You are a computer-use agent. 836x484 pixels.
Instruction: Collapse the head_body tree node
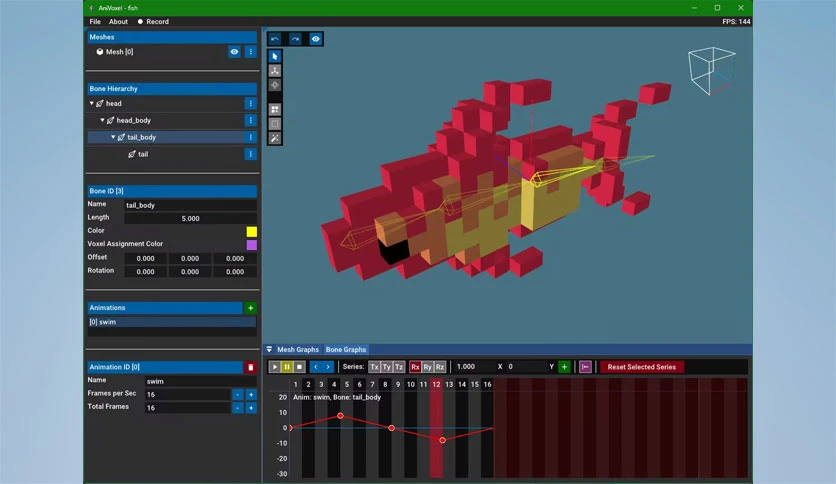pyautogui.click(x=102, y=120)
